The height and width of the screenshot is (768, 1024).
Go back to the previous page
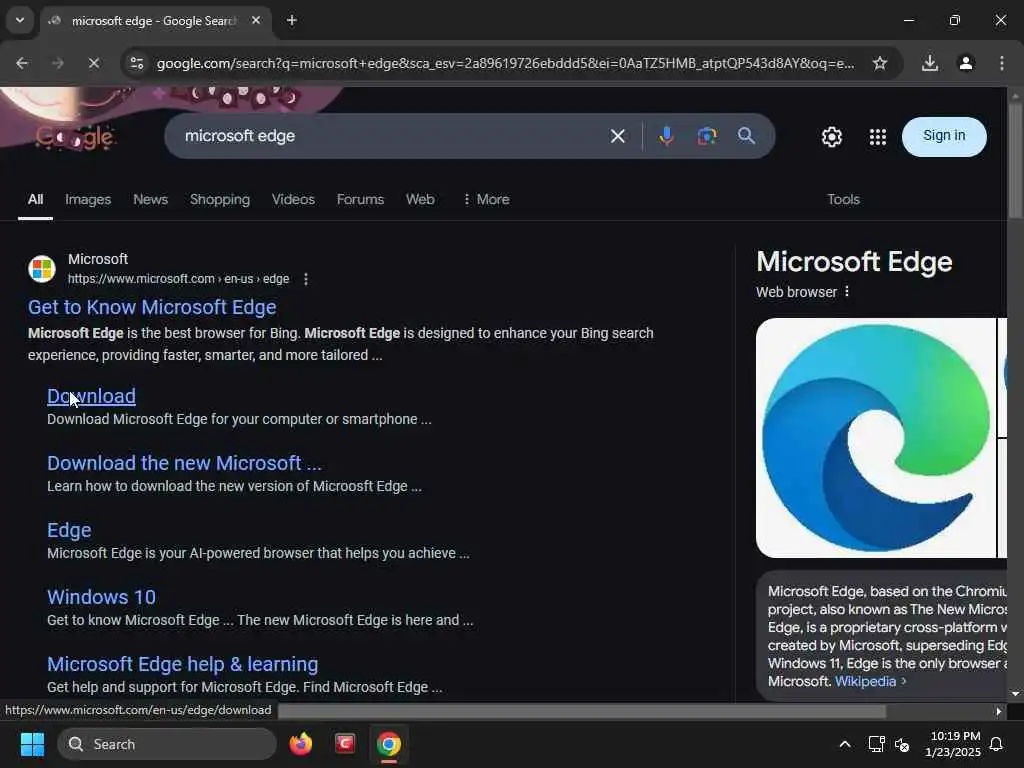coord(22,63)
